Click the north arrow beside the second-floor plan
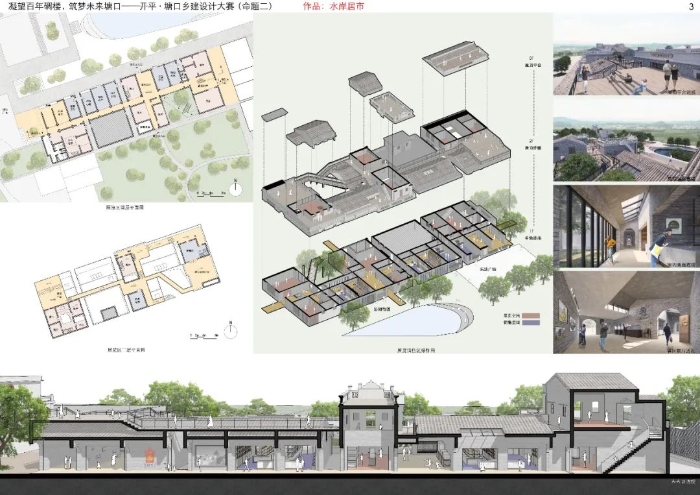Image resolution: width=700 pixels, height=495 pixels. click(x=229, y=330)
